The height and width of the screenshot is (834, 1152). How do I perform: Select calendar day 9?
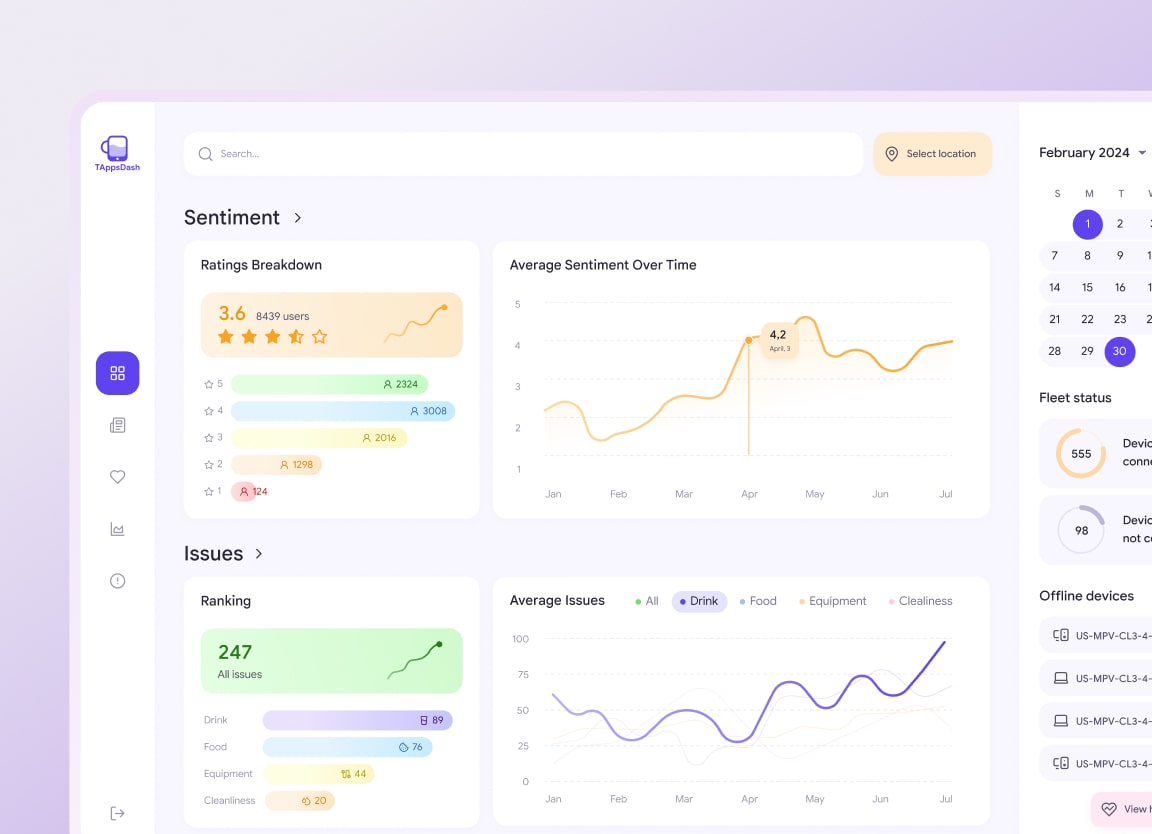[1120, 256]
